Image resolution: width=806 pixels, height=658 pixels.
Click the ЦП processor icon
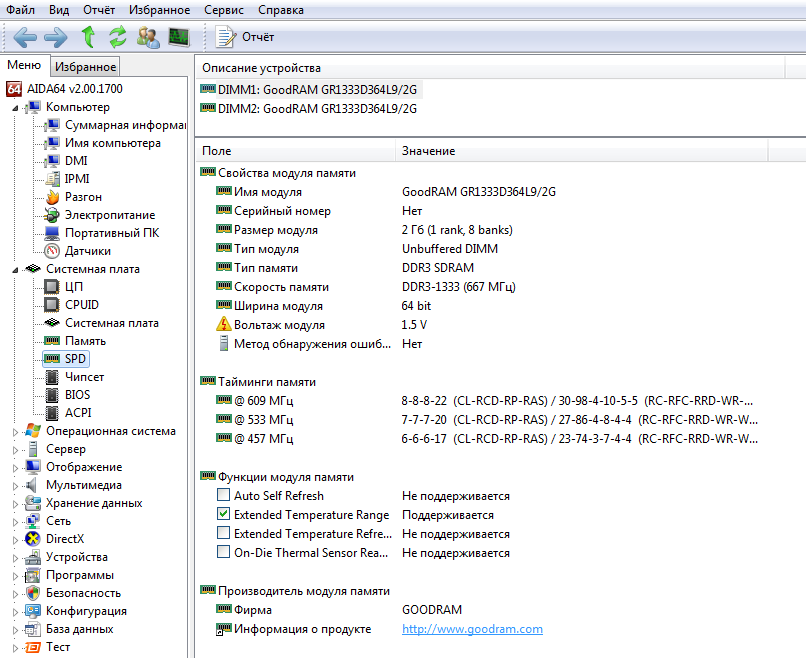point(52,287)
